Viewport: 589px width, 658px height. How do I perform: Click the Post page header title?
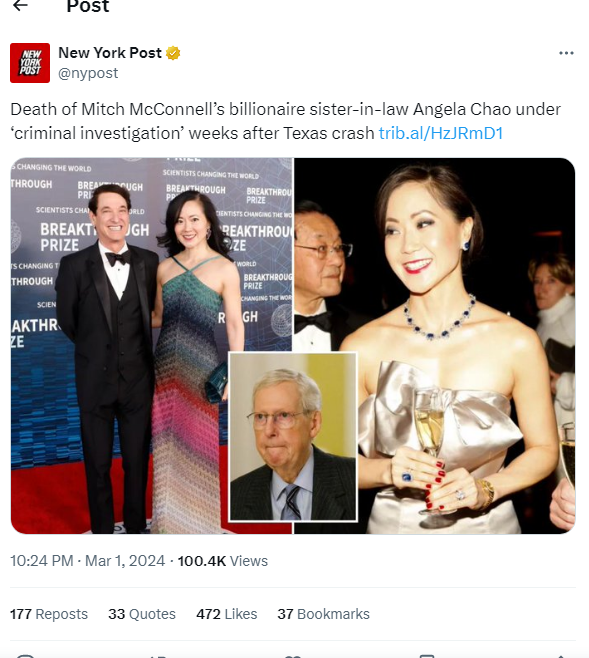click(88, 6)
